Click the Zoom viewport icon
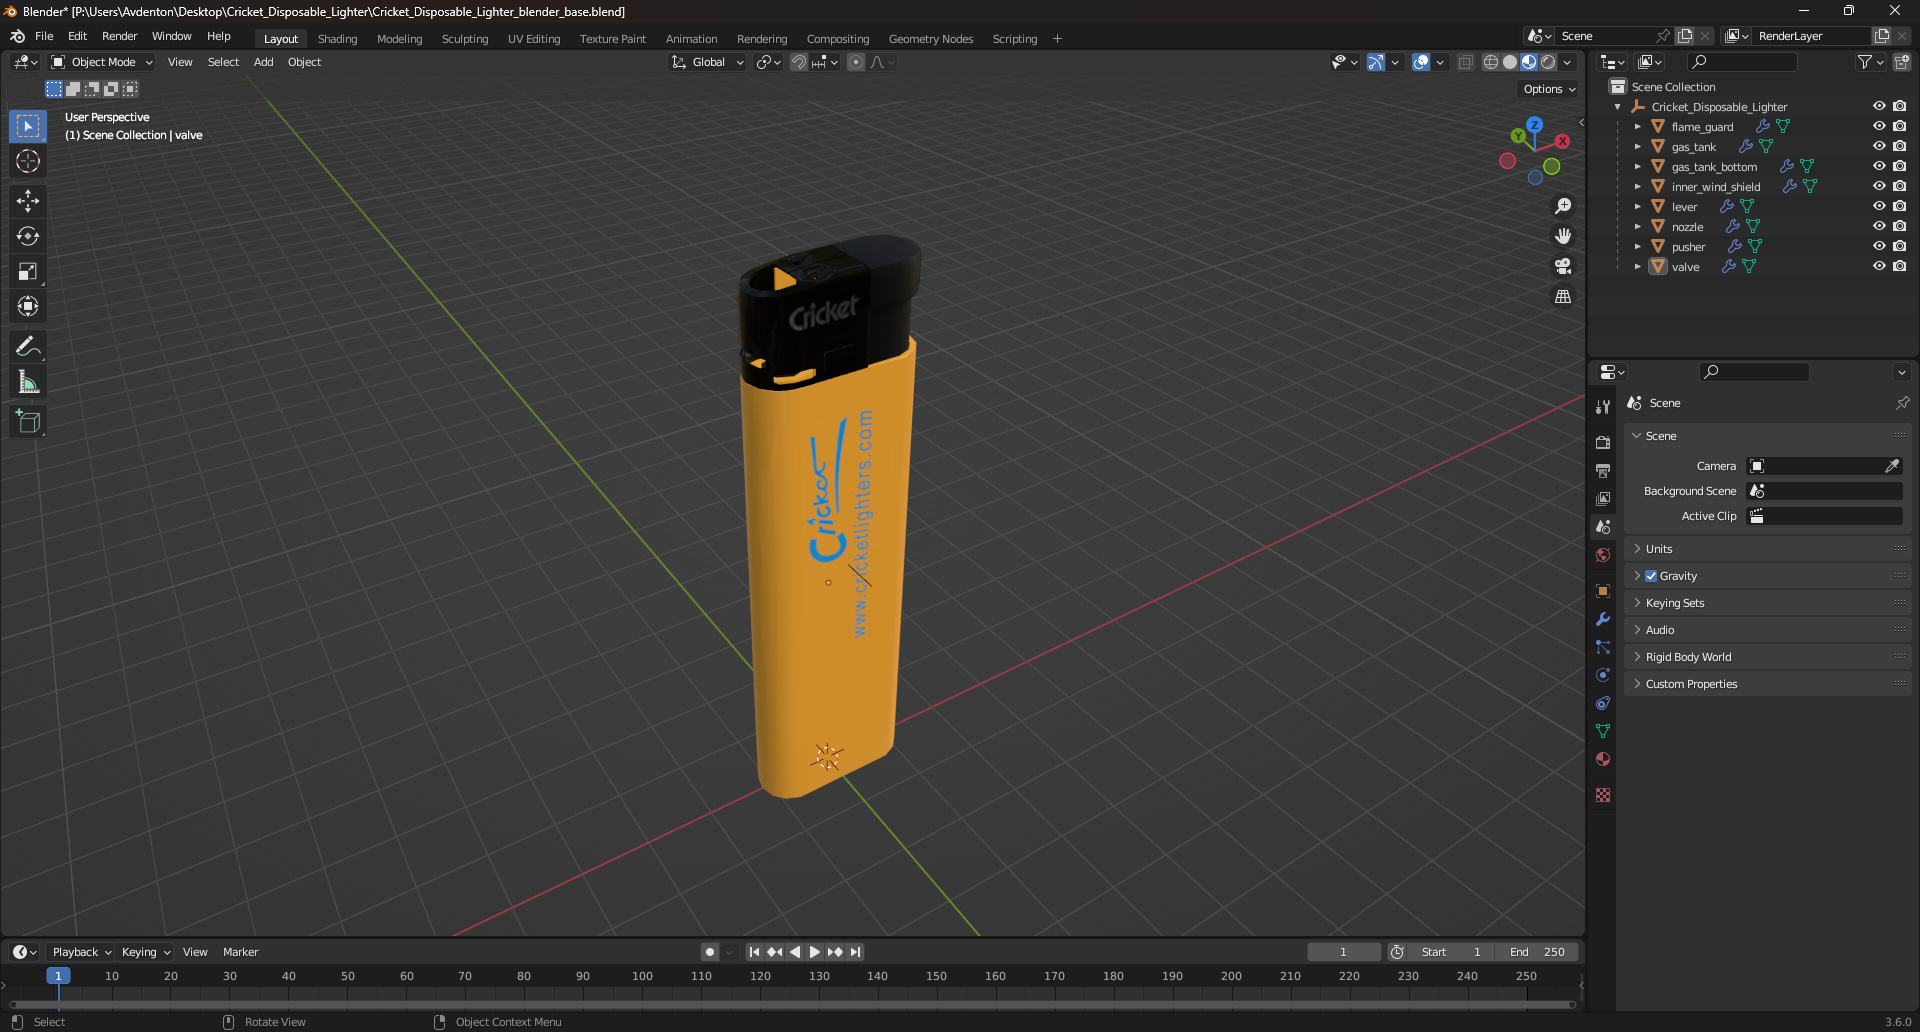 point(1563,206)
